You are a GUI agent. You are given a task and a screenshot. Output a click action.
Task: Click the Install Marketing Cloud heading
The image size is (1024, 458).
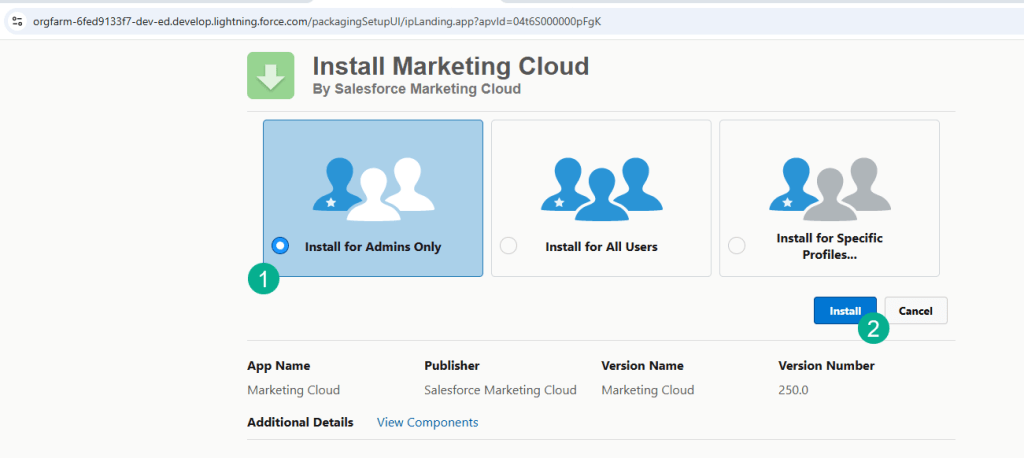(450, 67)
